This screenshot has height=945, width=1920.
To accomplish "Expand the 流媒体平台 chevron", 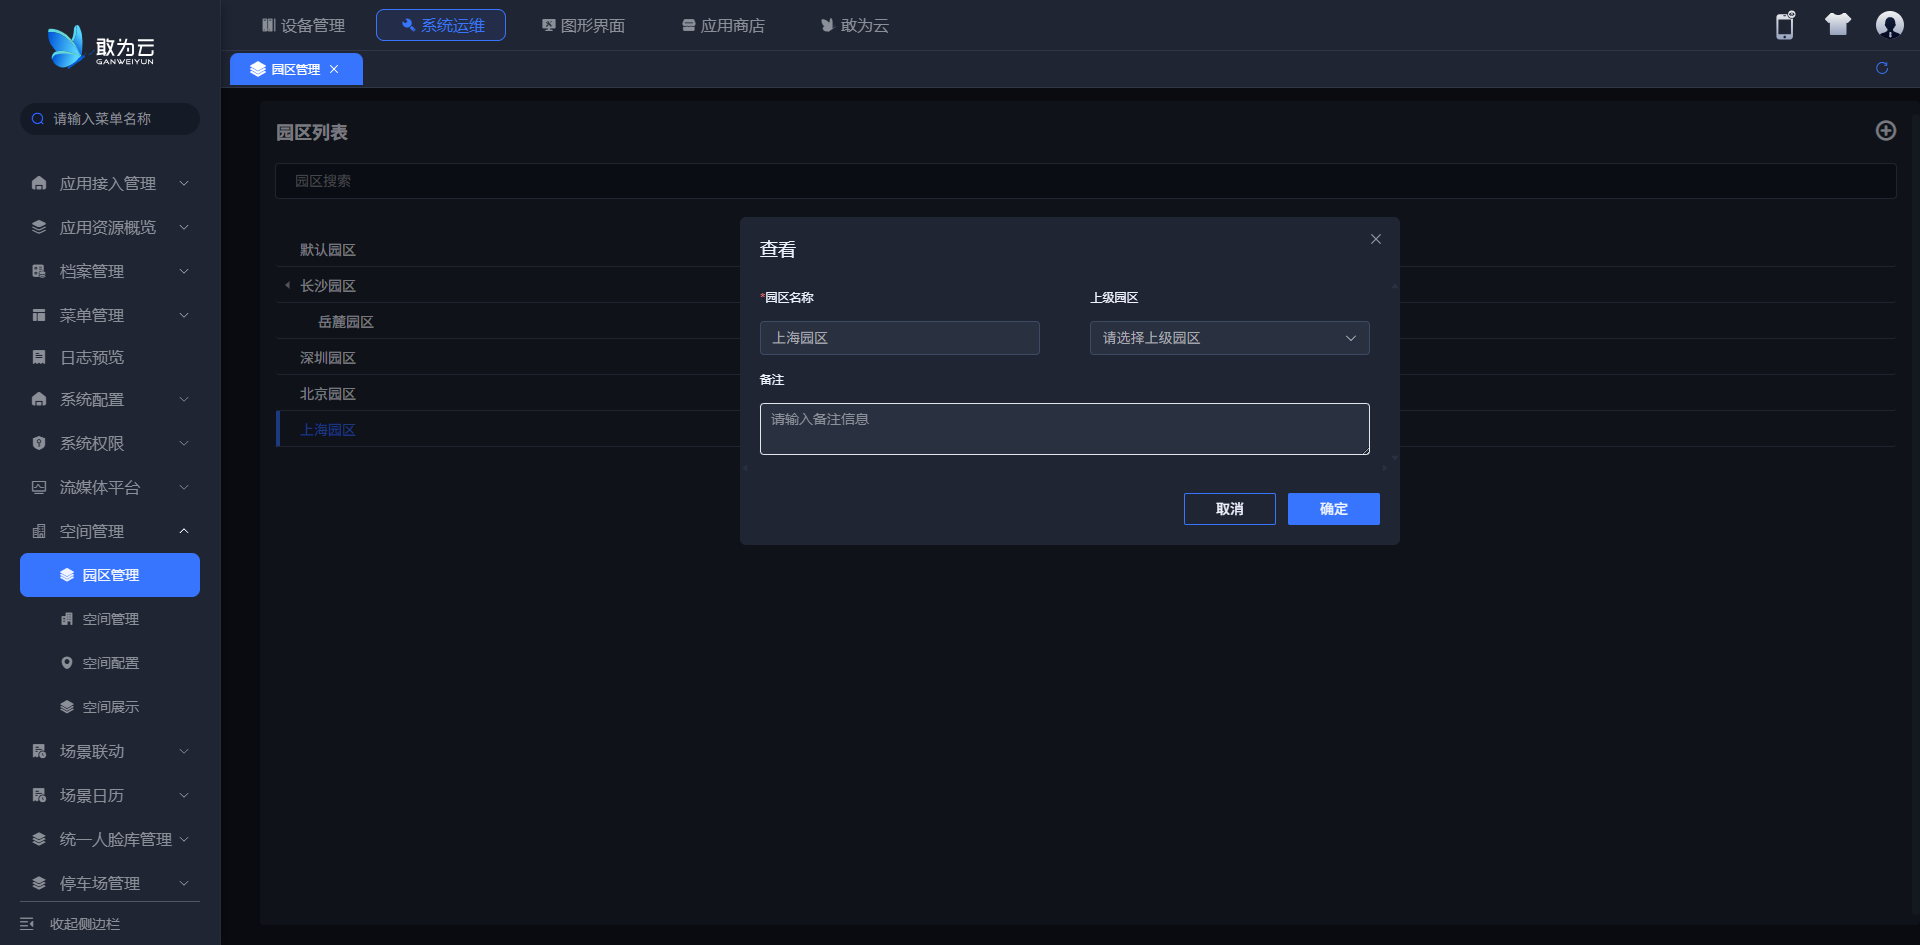I will click(x=184, y=487).
